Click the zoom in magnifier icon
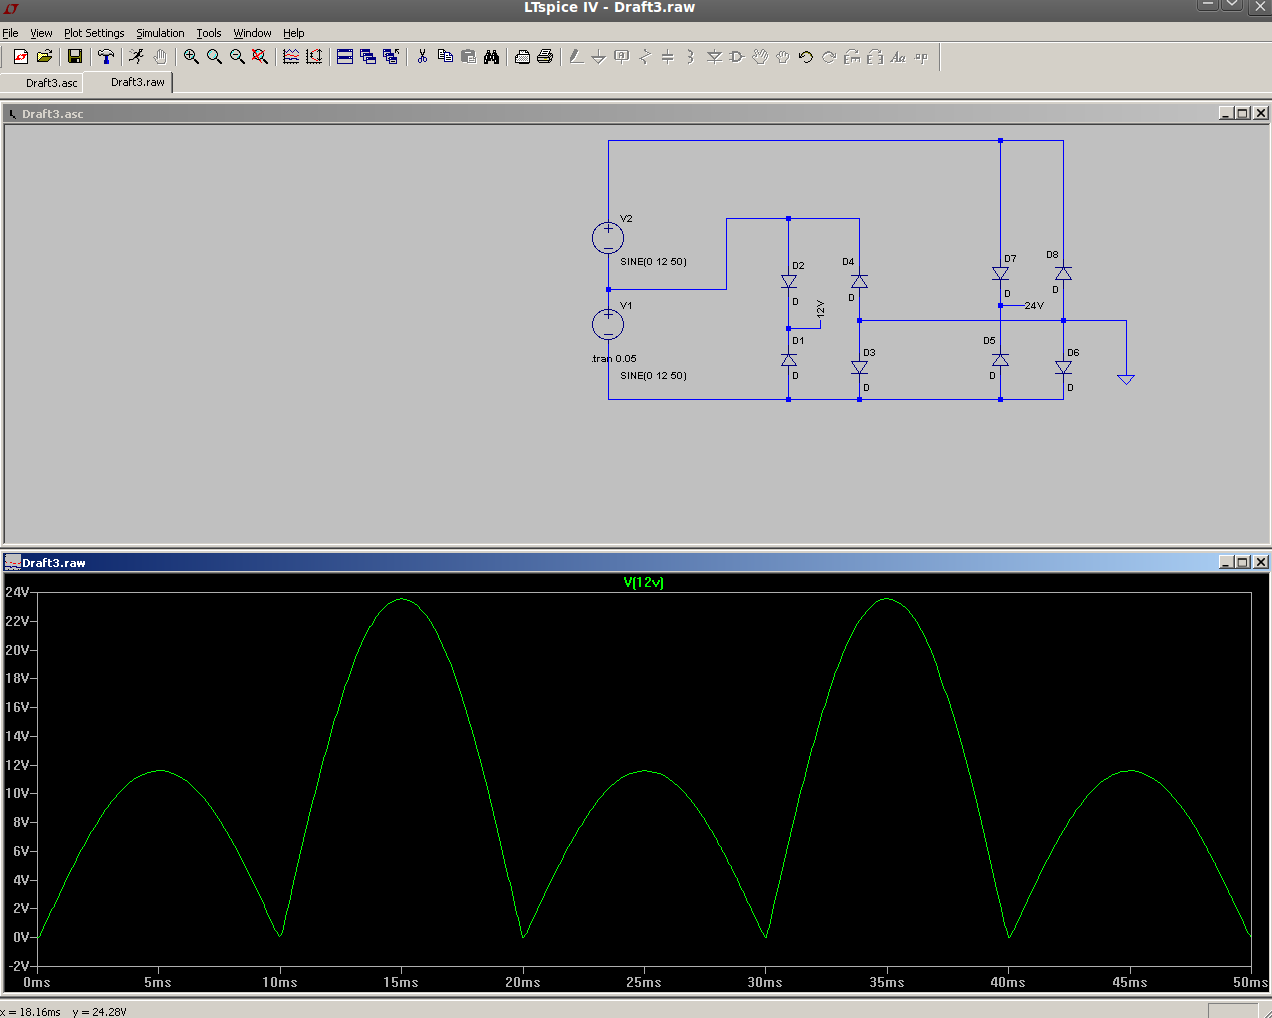This screenshot has width=1272, height=1018. [191, 57]
